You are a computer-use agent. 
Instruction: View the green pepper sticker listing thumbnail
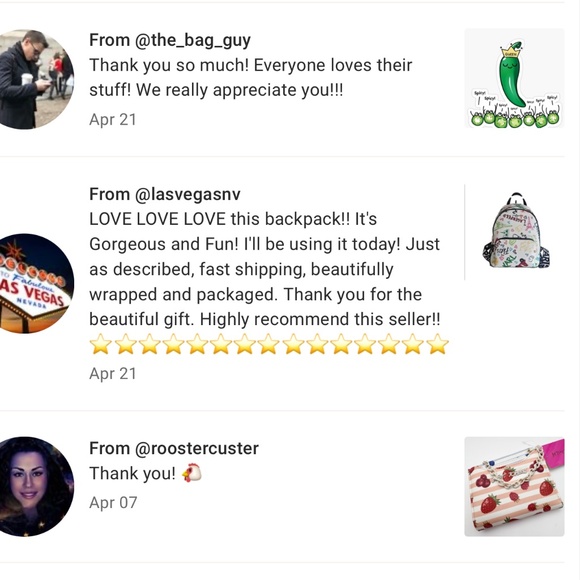point(514,78)
